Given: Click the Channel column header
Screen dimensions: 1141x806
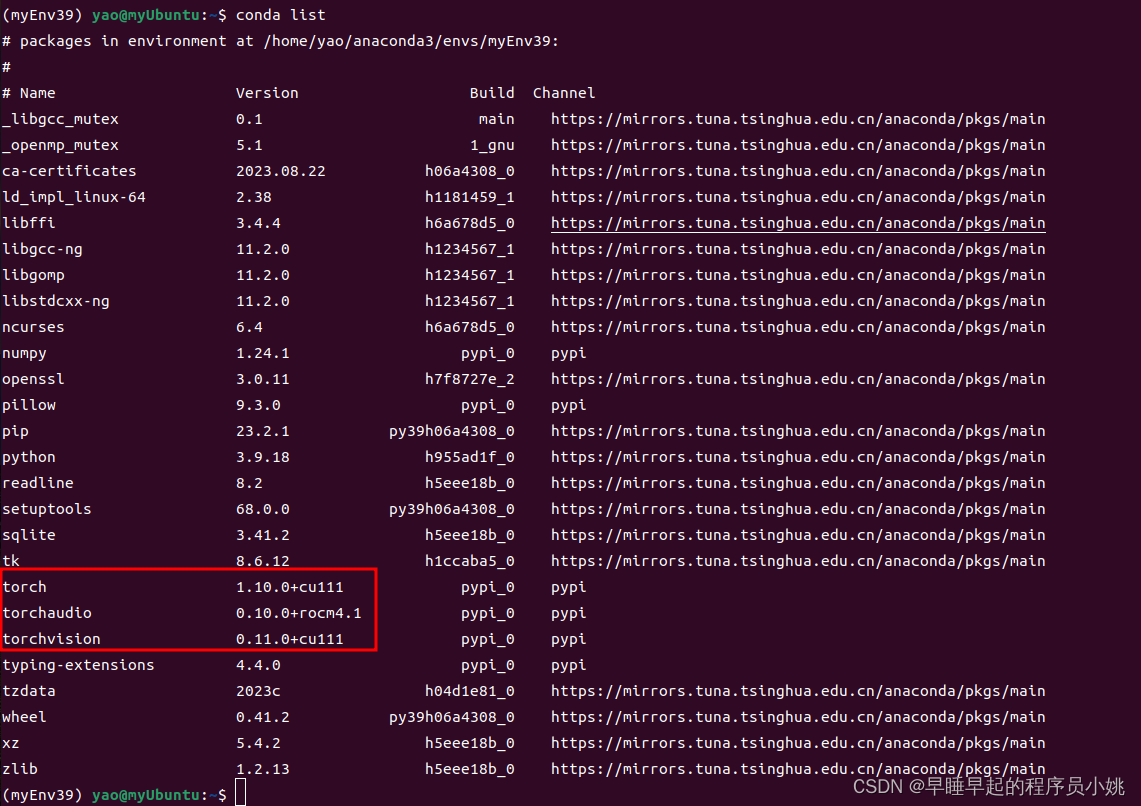Looking at the screenshot, I should 563,92.
